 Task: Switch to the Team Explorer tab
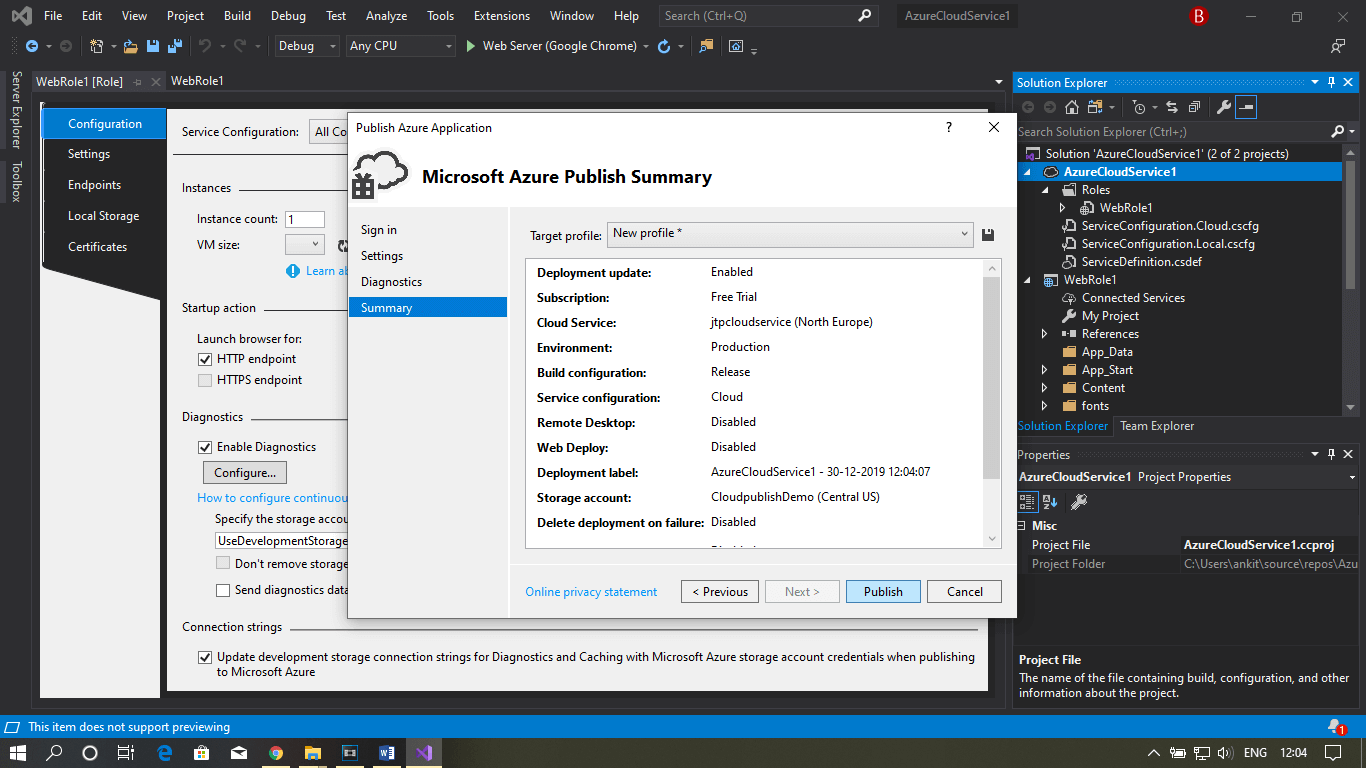1157,426
